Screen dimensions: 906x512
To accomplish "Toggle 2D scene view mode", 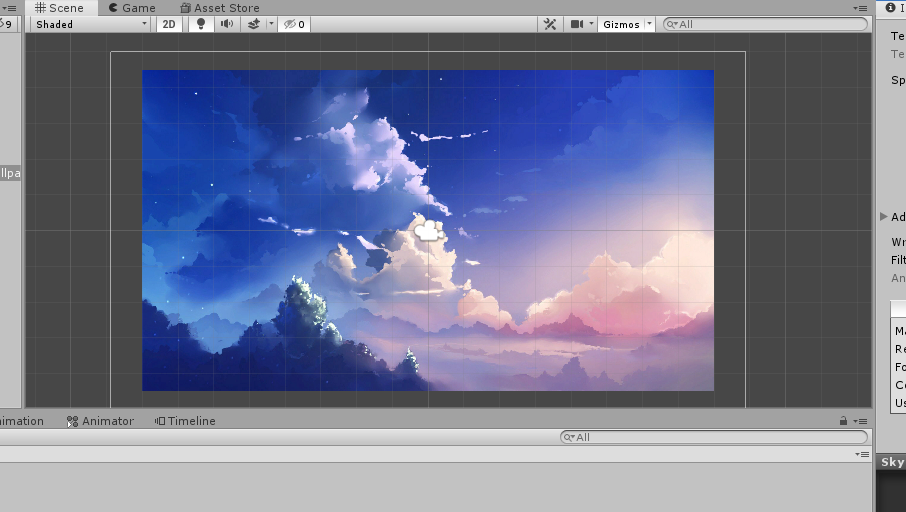I will point(169,24).
